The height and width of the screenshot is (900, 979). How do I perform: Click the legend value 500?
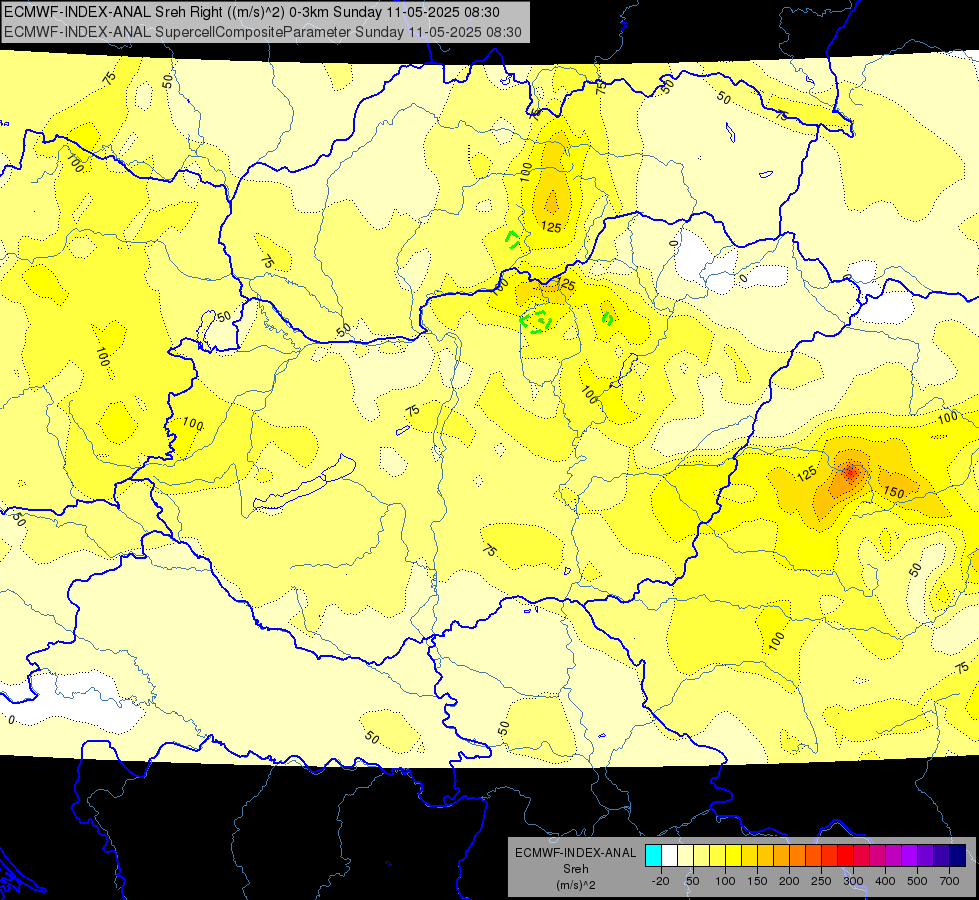click(917, 881)
